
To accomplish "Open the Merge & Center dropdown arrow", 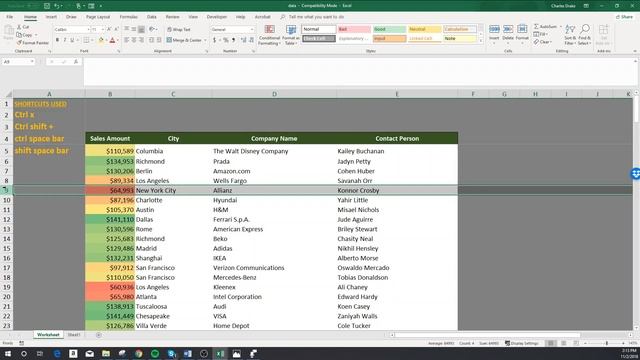I will [205, 40].
